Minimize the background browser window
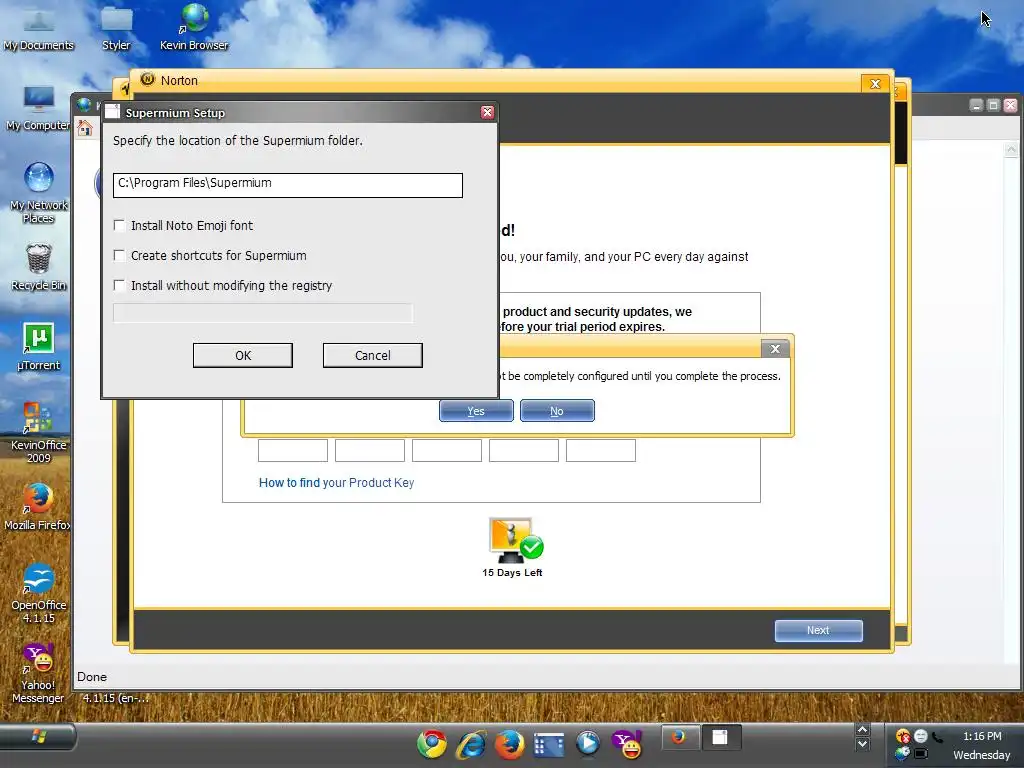The image size is (1024, 768). click(x=976, y=105)
